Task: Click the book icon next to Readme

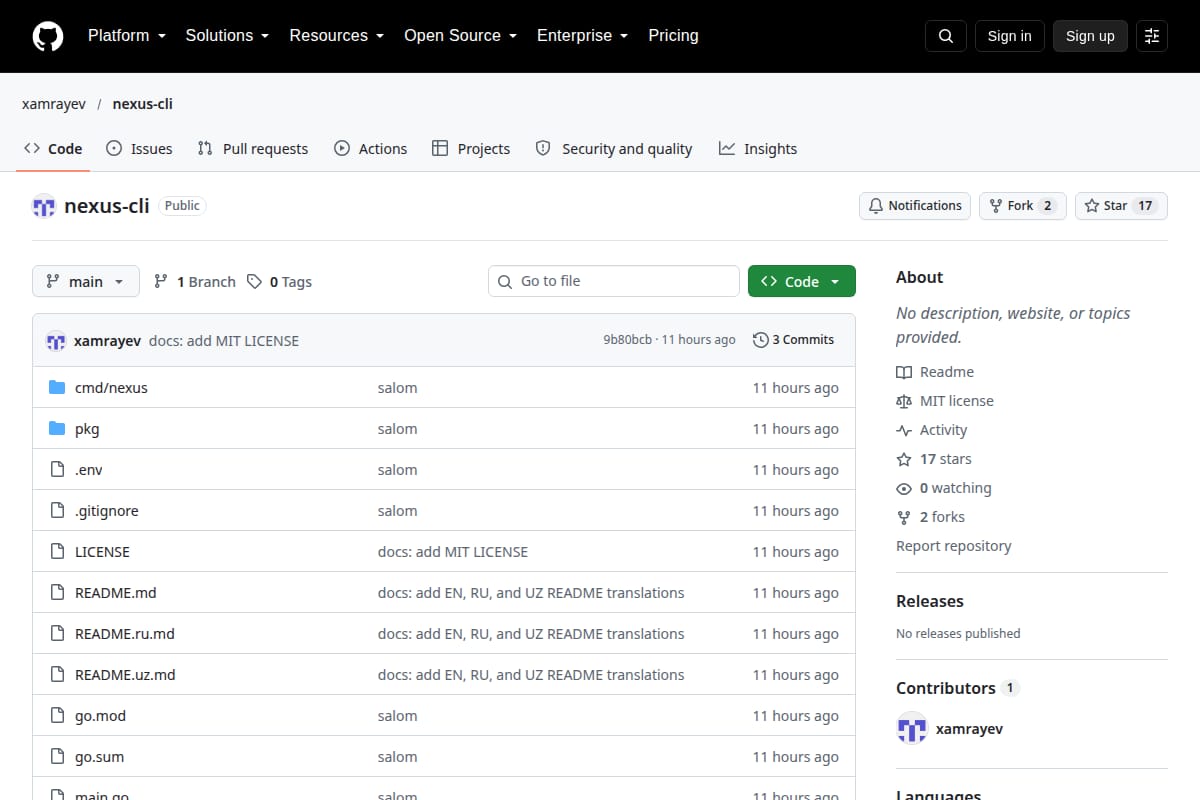Action: (x=904, y=372)
